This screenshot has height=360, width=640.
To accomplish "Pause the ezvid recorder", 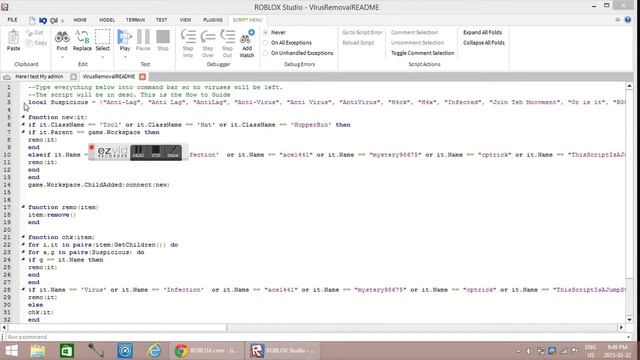I will [x=138, y=152].
